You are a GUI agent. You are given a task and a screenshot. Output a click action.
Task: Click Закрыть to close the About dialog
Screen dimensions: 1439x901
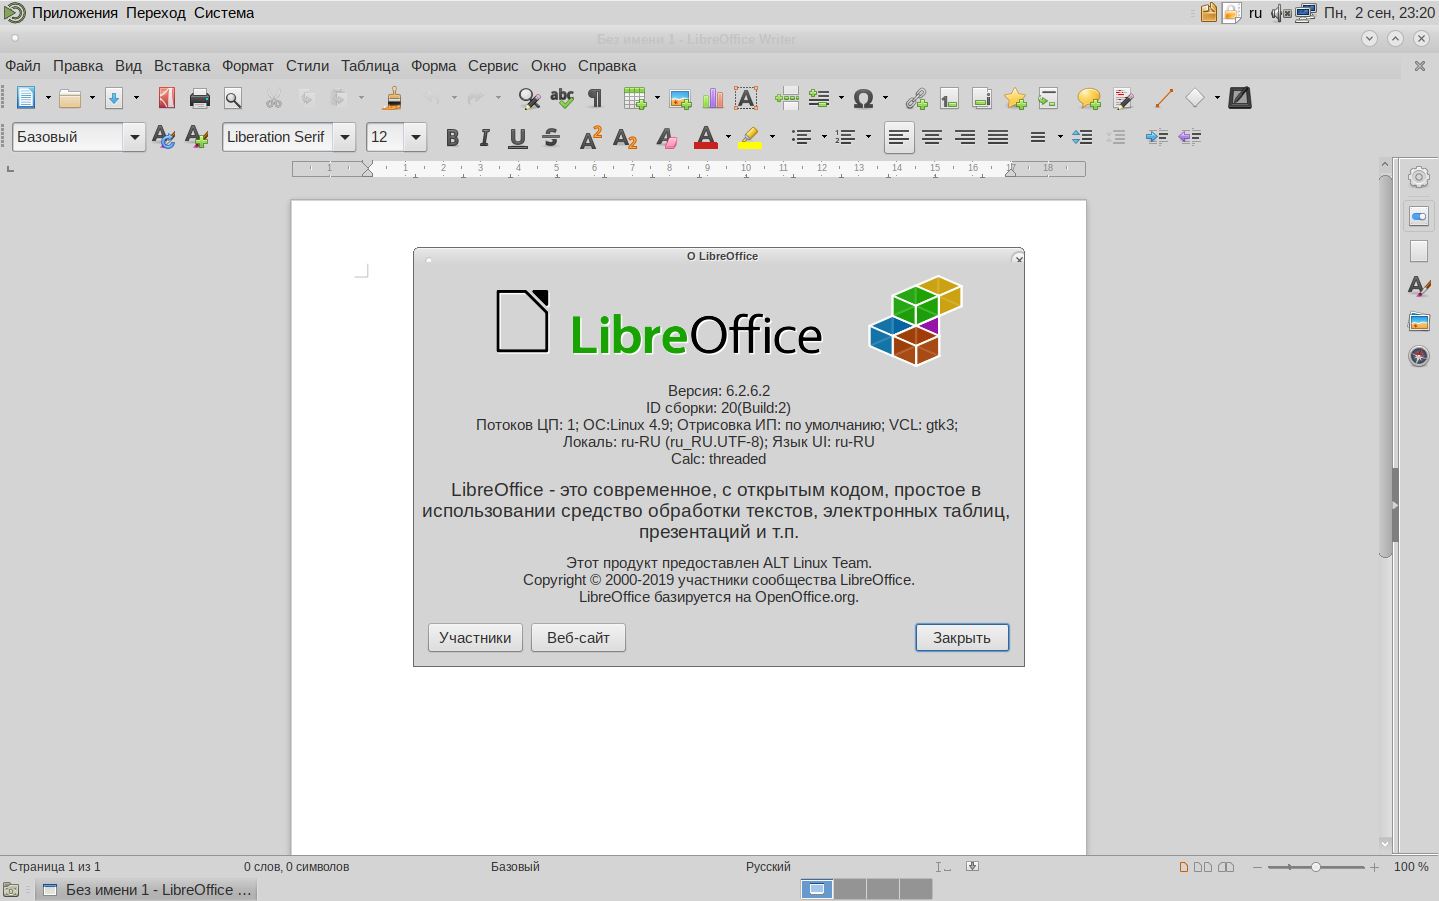(x=962, y=638)
